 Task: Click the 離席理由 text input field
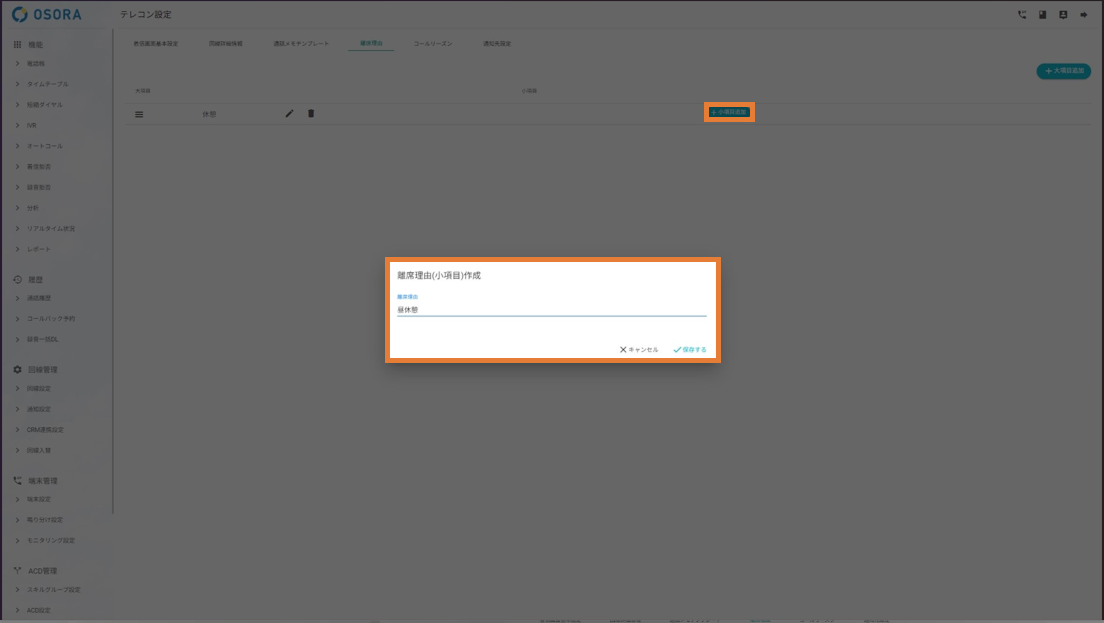point(551,310)
